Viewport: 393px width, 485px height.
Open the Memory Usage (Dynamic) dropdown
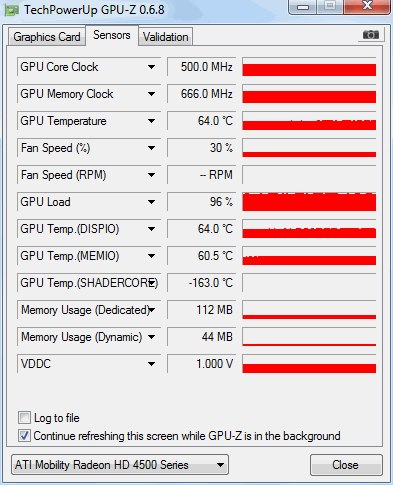click(x=151, y=337)
